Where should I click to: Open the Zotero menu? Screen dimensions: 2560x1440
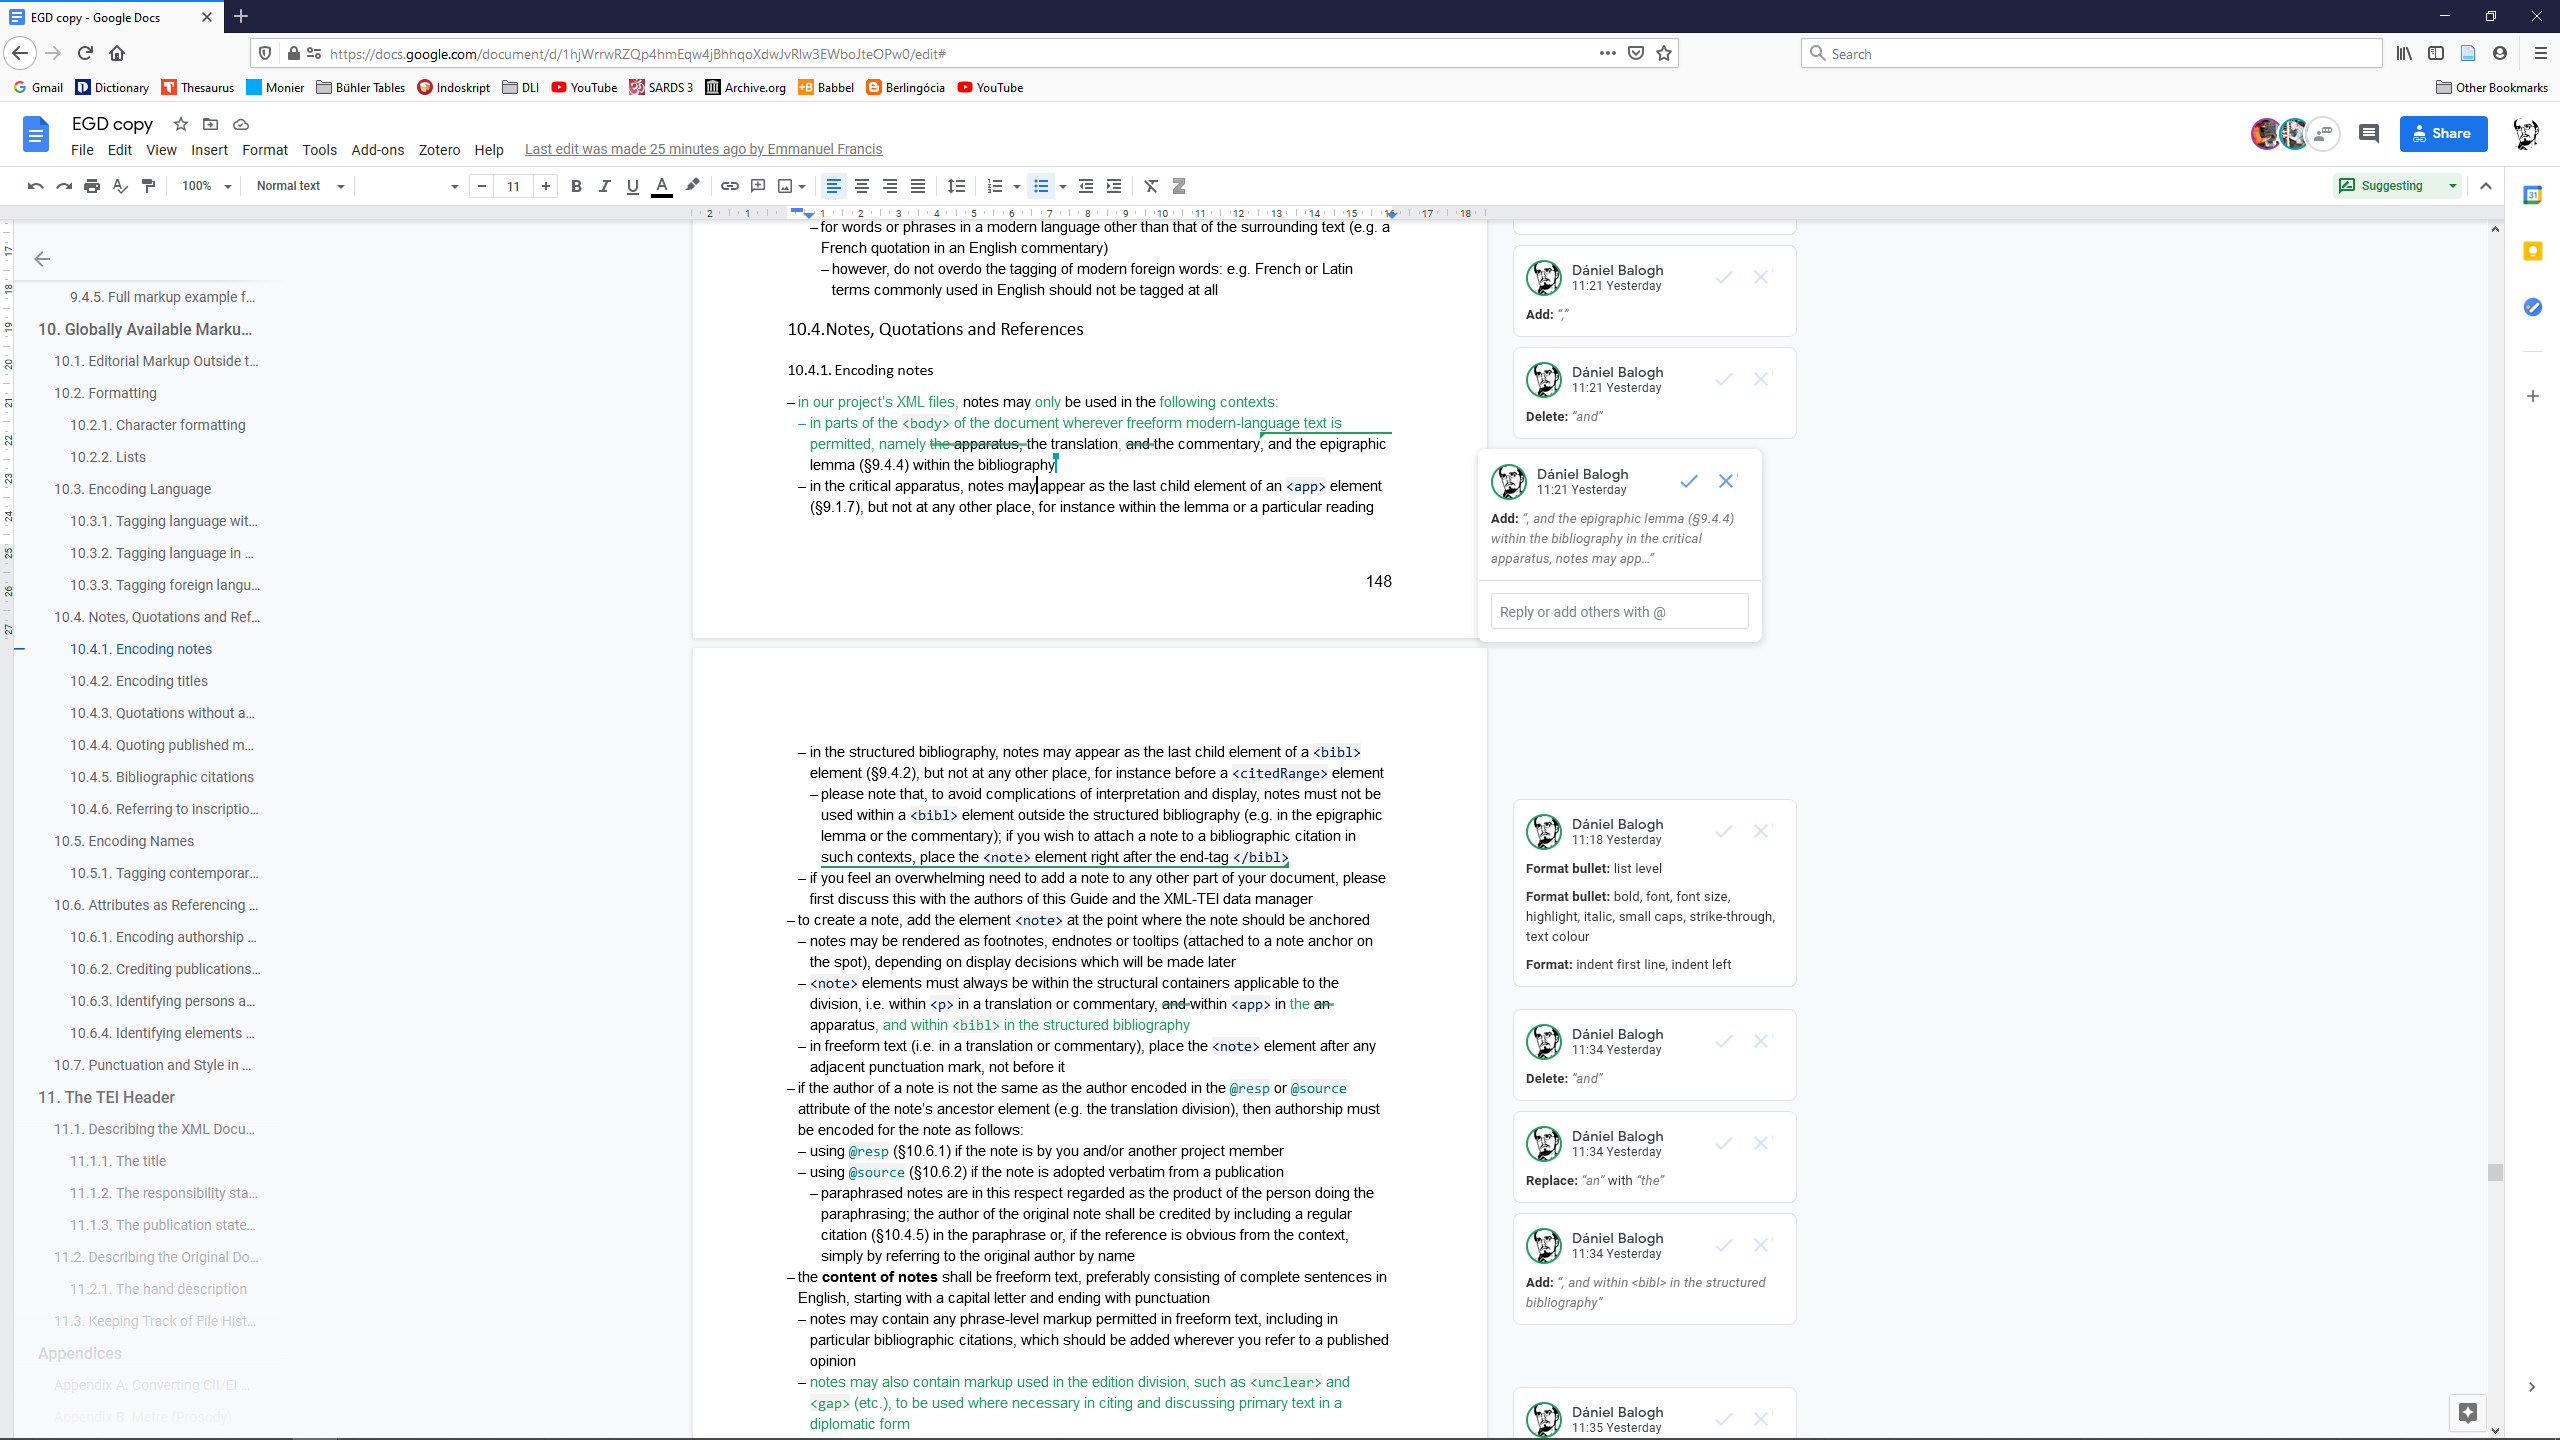coord(438,149)
